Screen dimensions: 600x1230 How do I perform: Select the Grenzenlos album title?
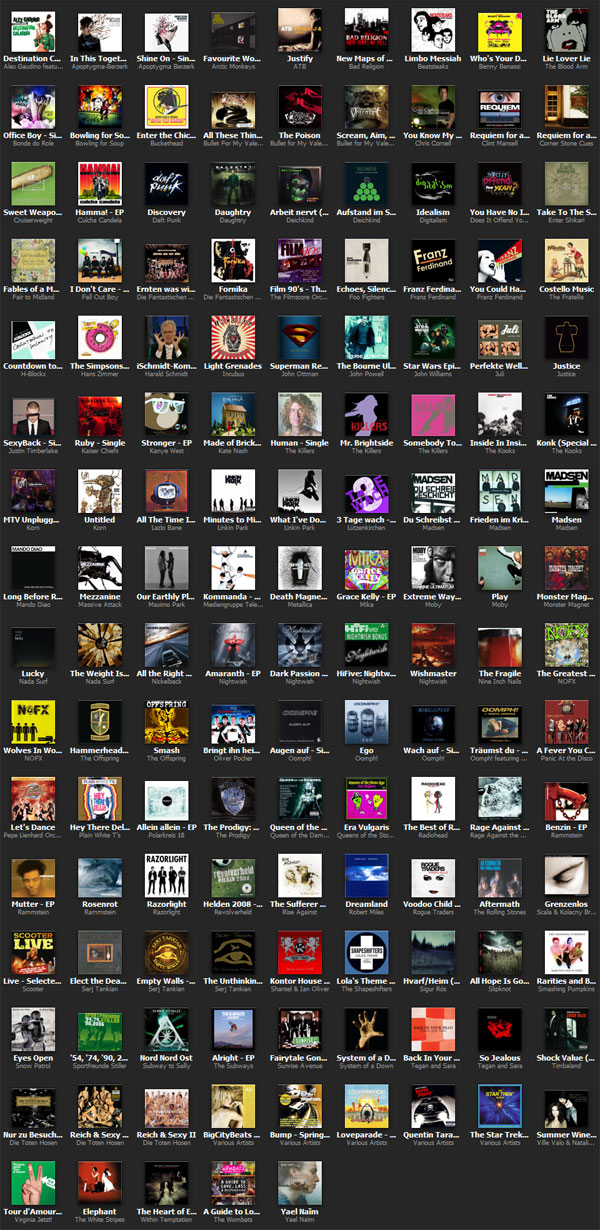[x=567, y=904]
